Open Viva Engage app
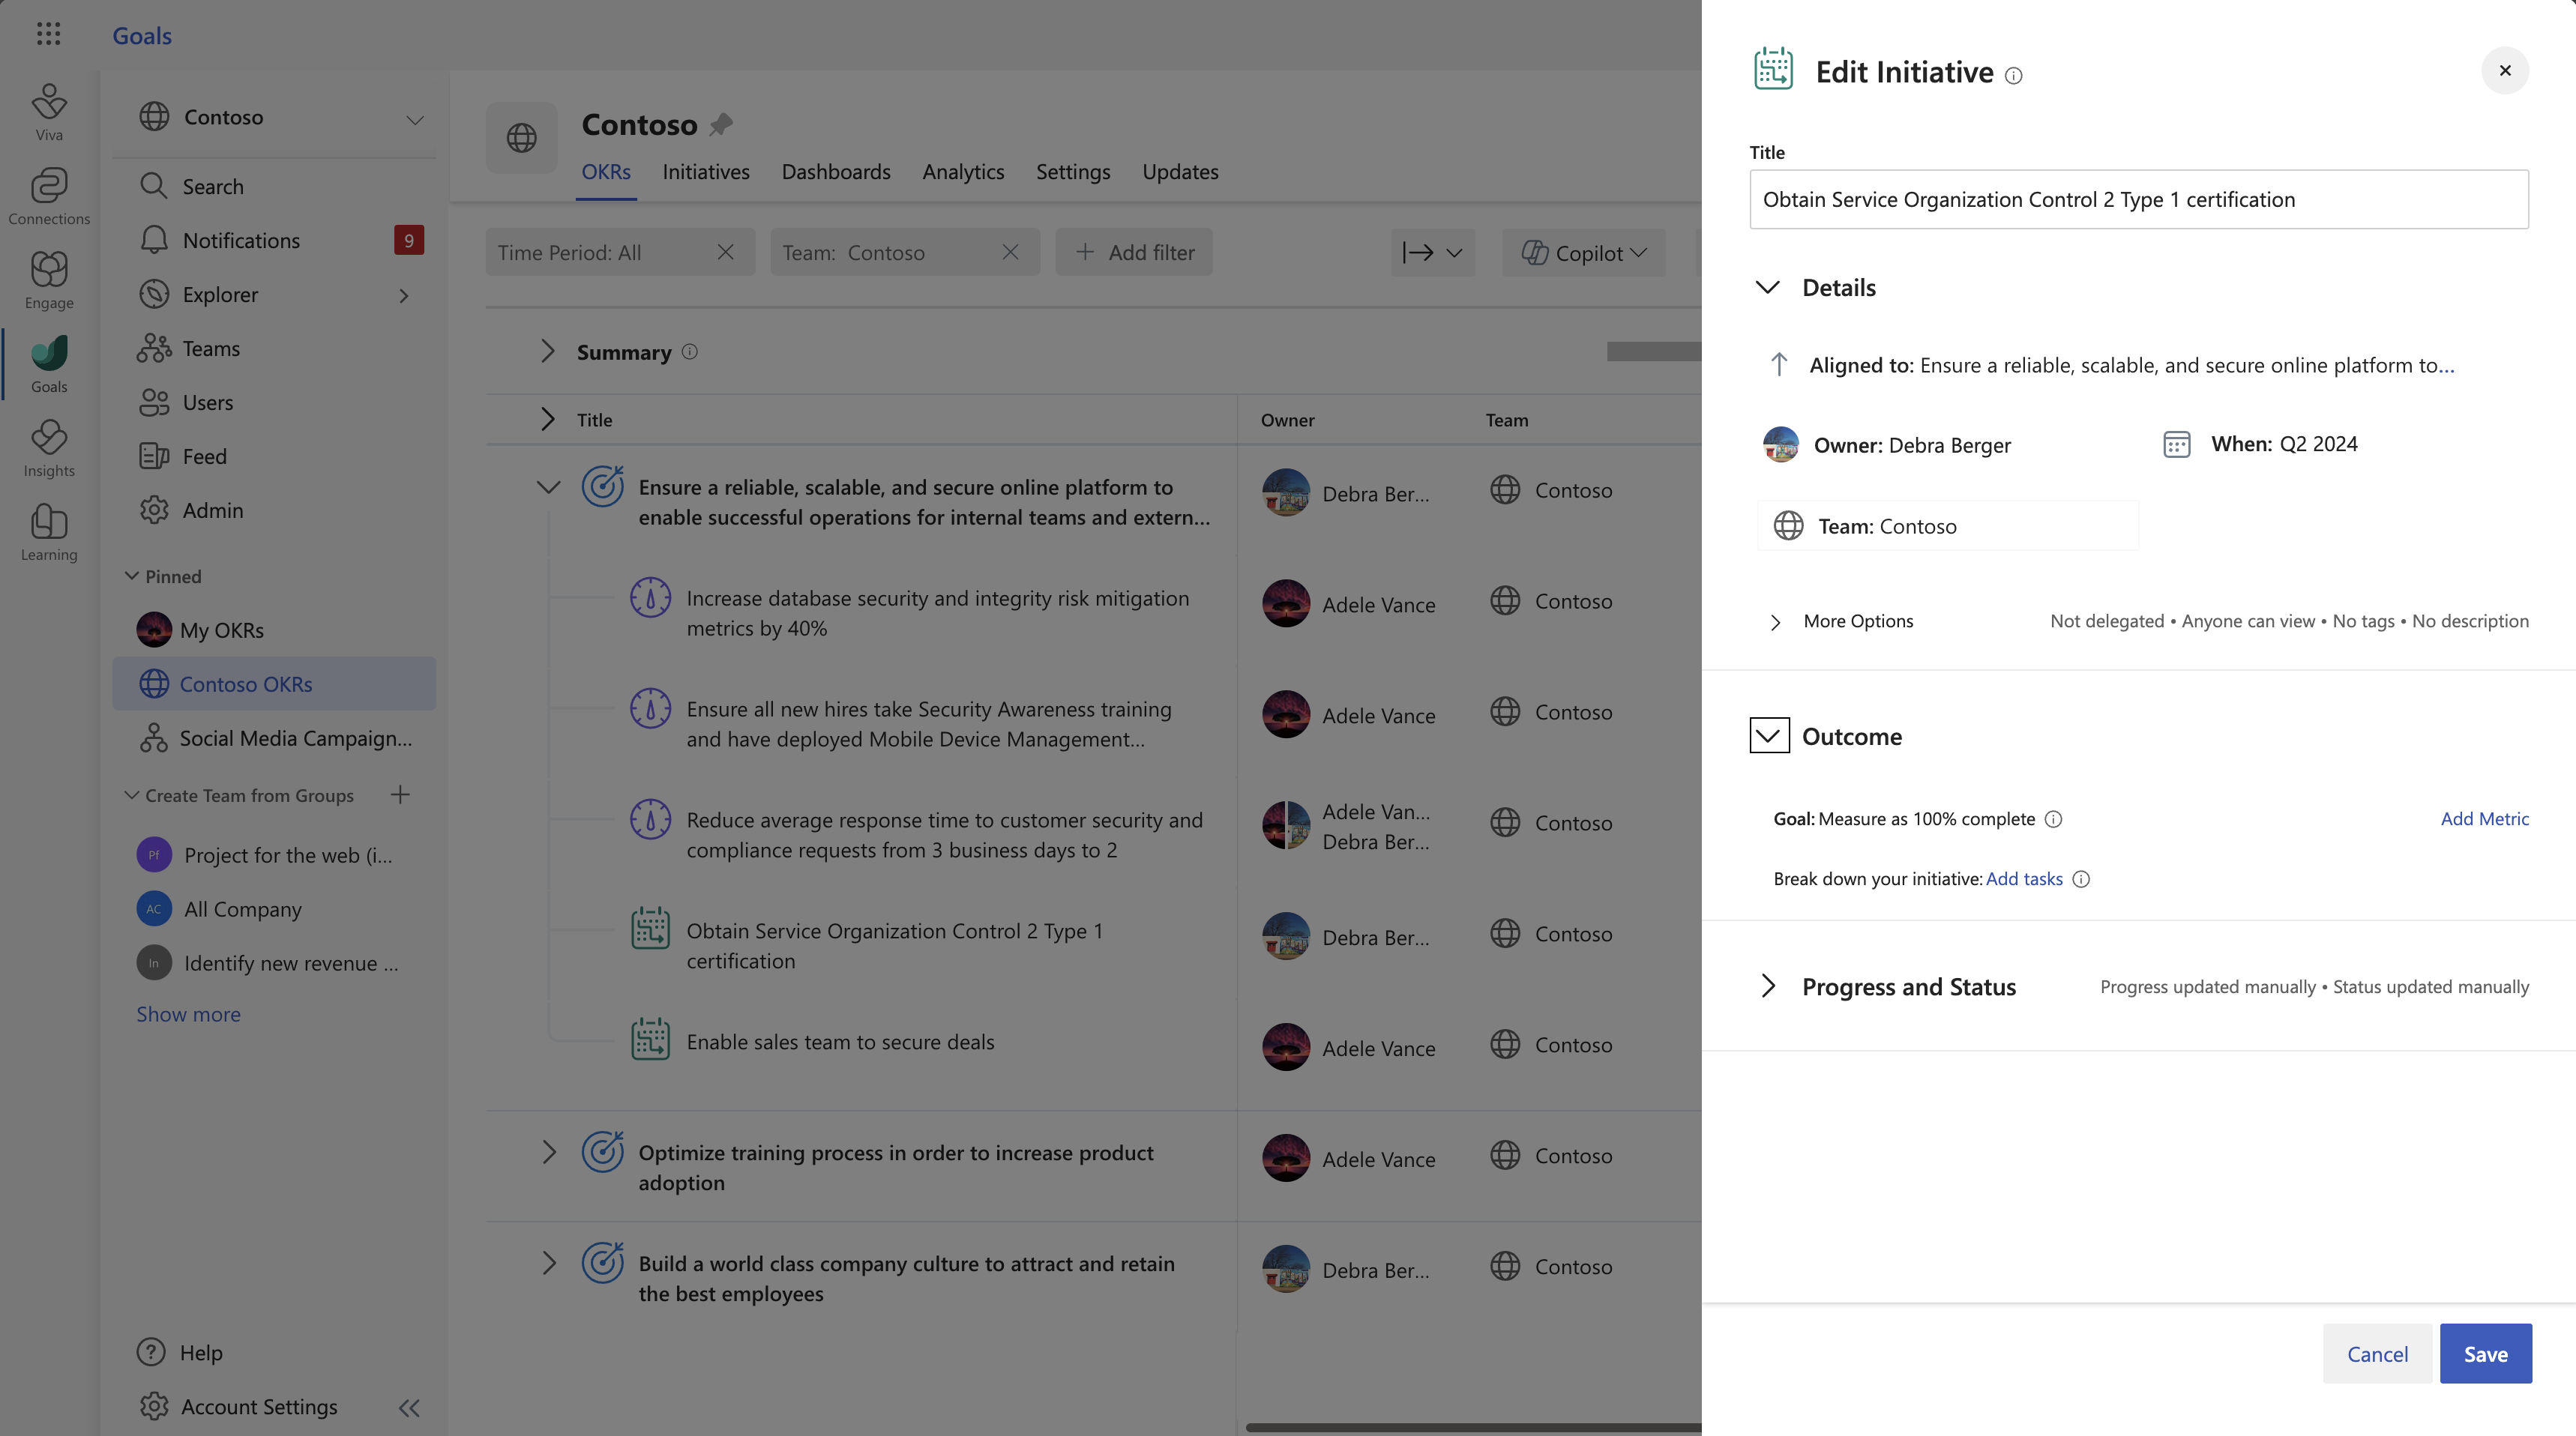The height and width of the screenshot is (1436, 2576). pyautogui.click(x=49, y=280)
